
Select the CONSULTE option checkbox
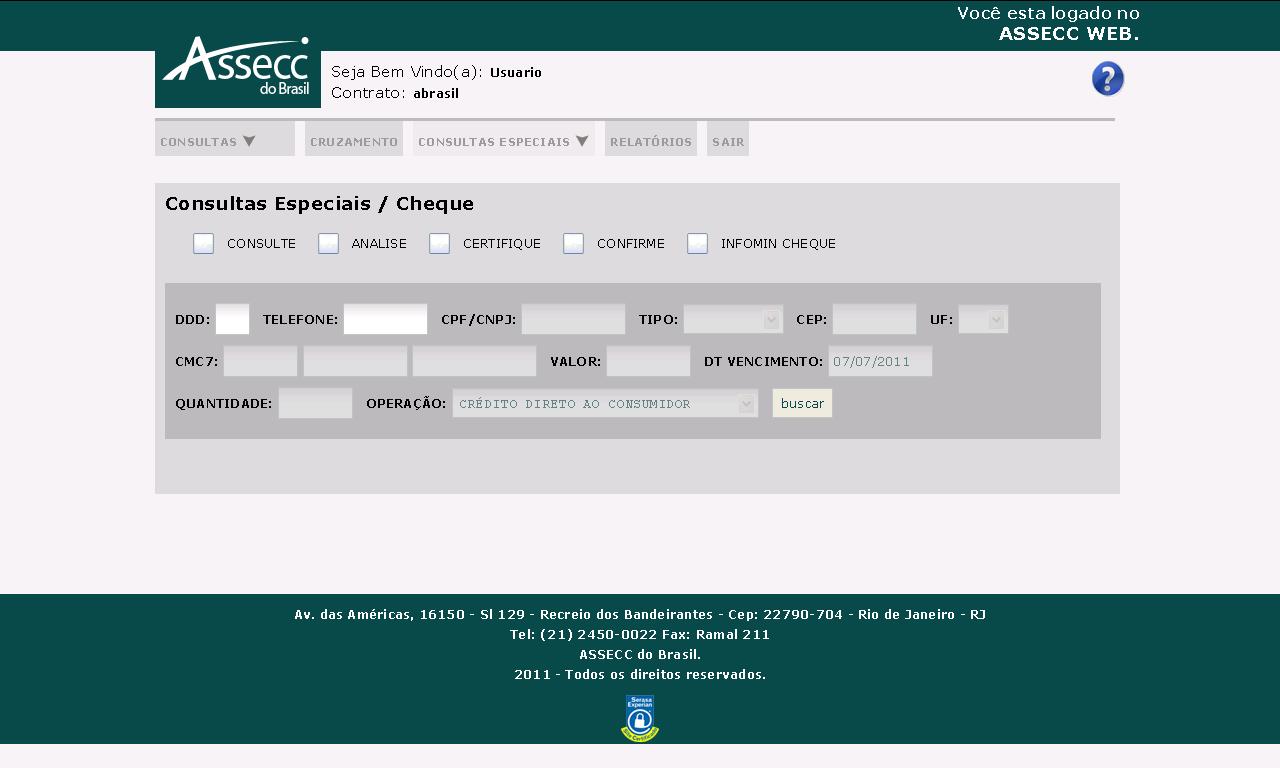coord(203,244)
